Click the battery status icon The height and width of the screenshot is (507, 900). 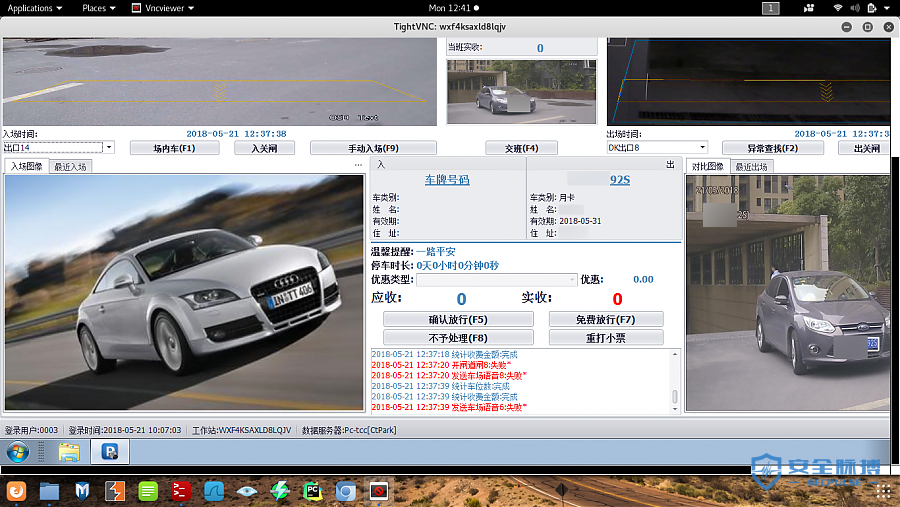tap(872, 8)
